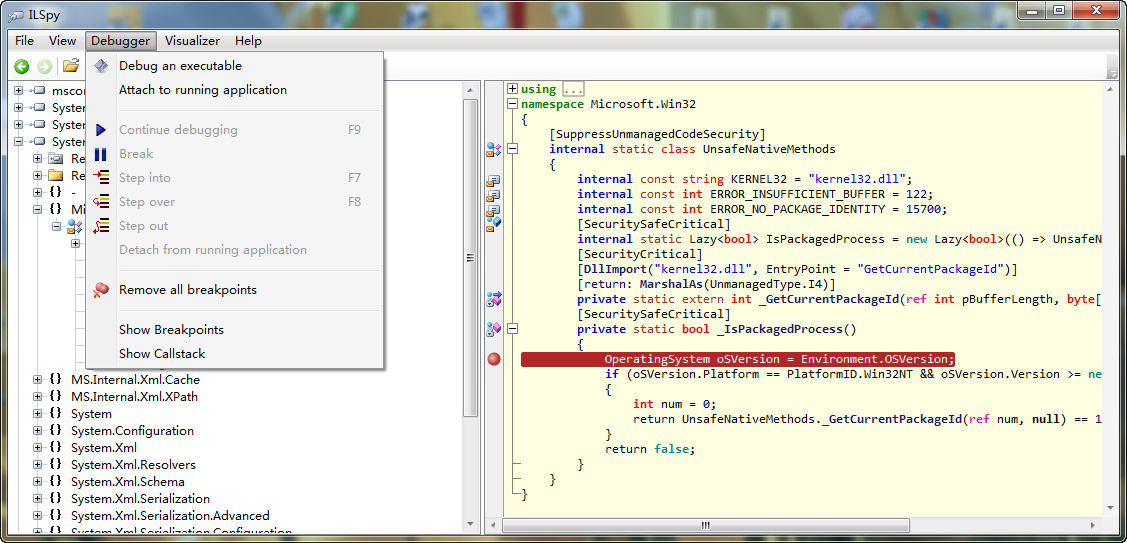Open the View menu
This screenshot has width=1127, height=543.
[x=63, y=41]
